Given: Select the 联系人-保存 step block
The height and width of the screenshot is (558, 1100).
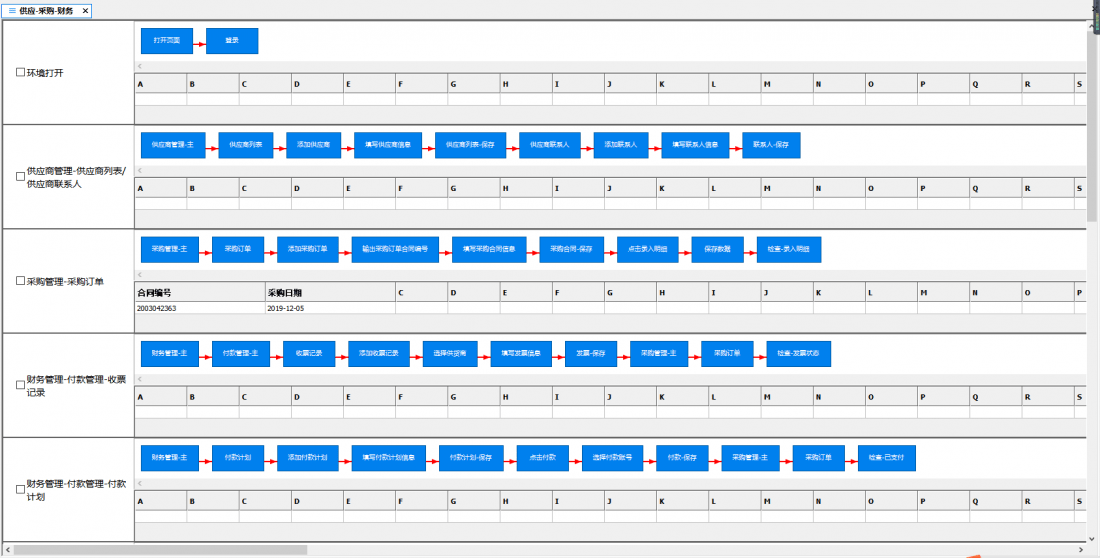Looking at the screenshot, I should (771, 145).
